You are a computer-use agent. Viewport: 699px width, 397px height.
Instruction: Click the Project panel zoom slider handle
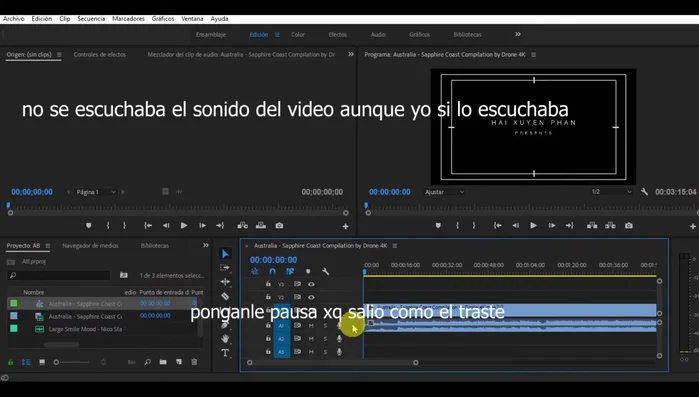click(x=56, y=362)
